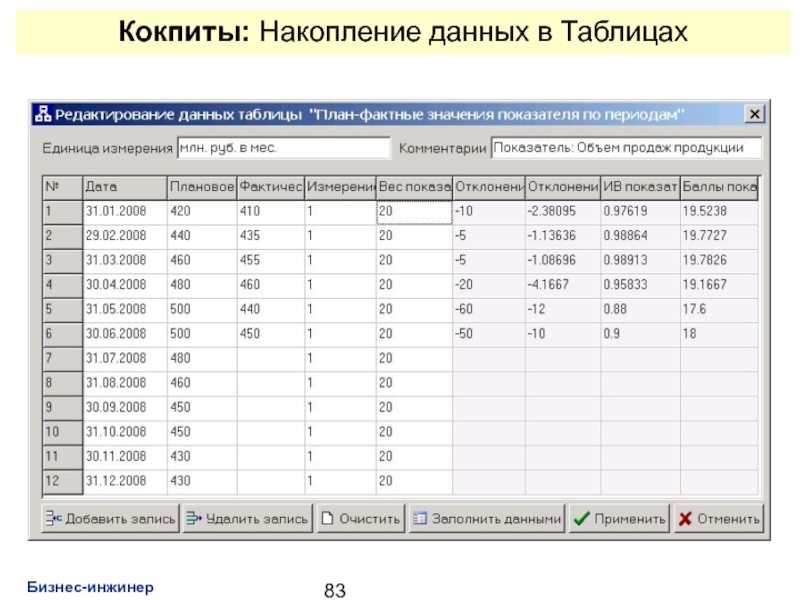
Task: Click score value 19.7826
Action: [x=719, y=261]
